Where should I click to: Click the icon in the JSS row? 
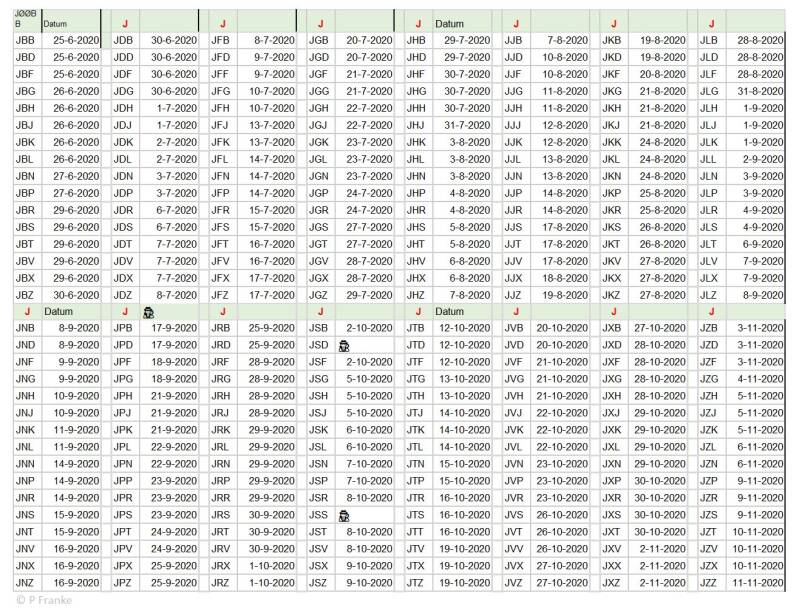[x=344, y=516]
